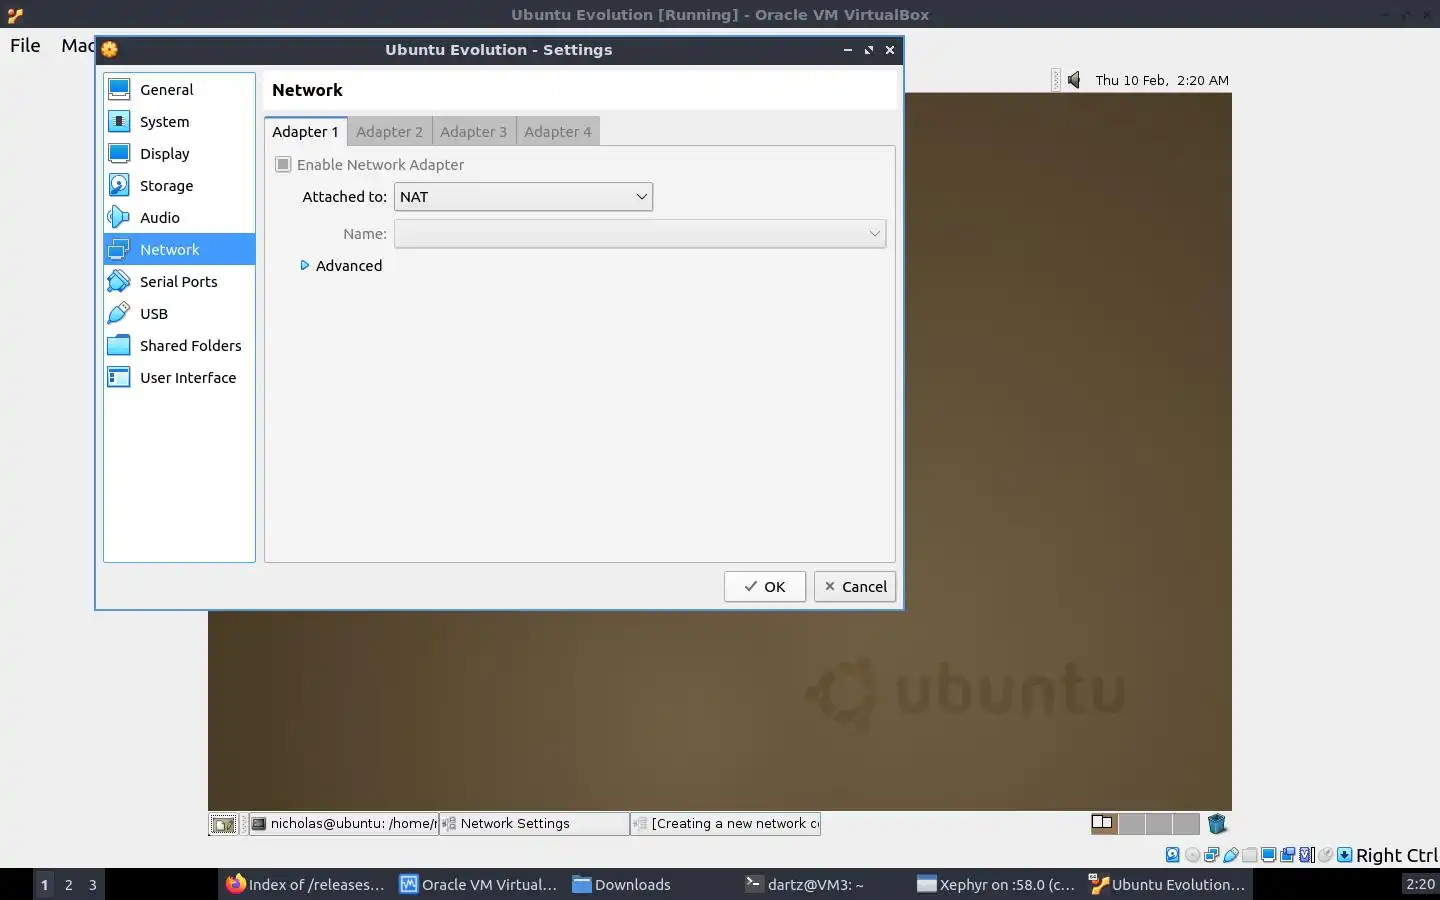Switch to the Adapter 3 tab
The image size is (1440, 900).
coord(474,132)
